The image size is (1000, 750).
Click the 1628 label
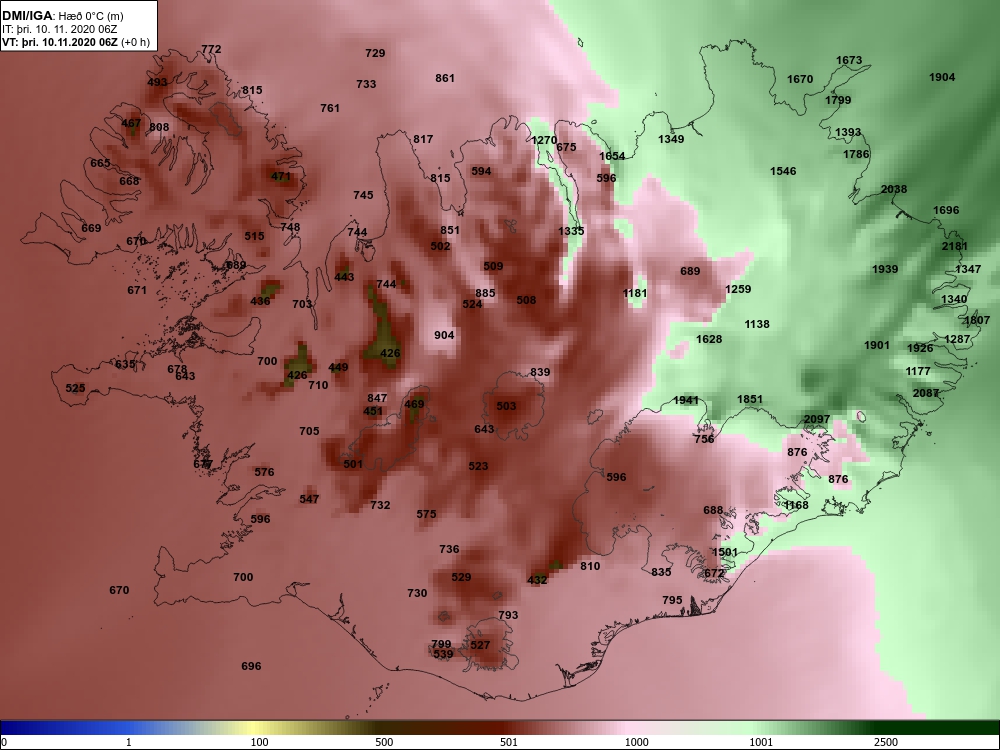pos(709,339)
